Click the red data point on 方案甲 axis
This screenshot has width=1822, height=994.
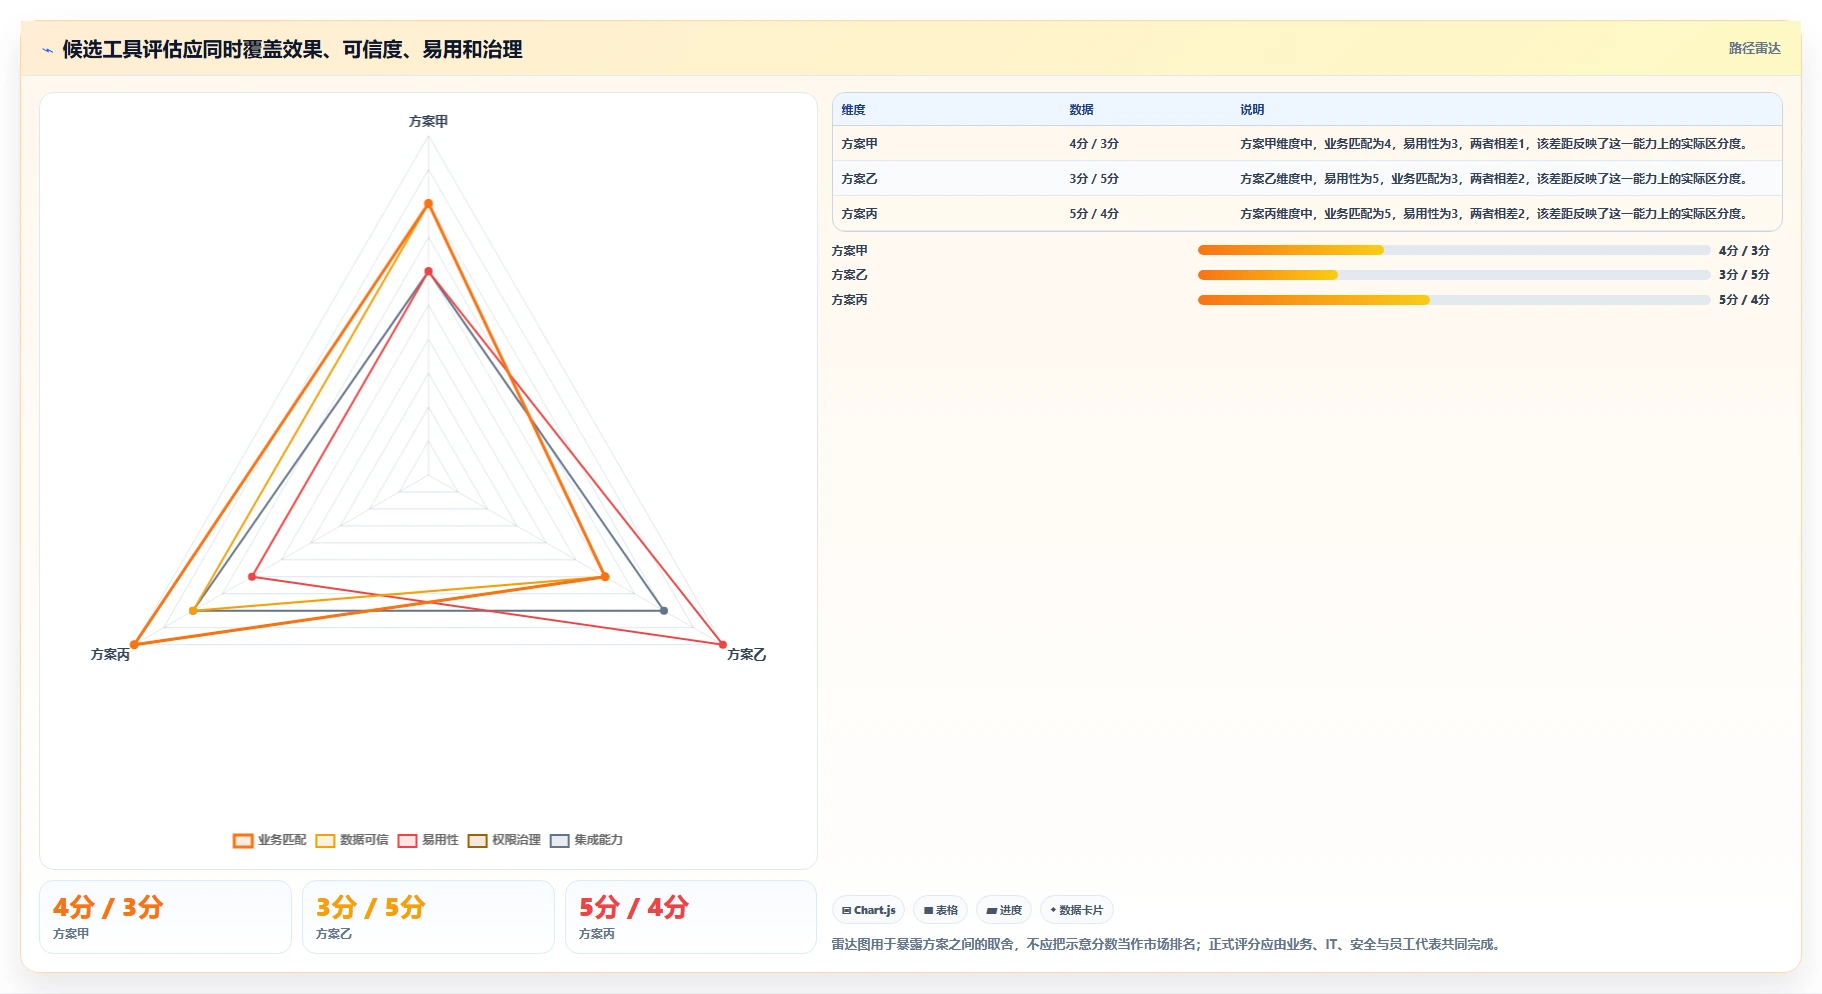(x=428, y=271)
